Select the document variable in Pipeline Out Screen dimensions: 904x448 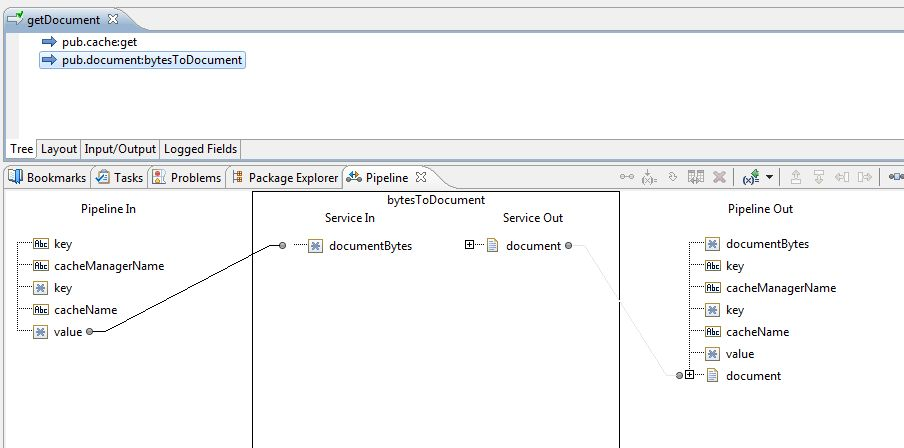pos(754,375)
